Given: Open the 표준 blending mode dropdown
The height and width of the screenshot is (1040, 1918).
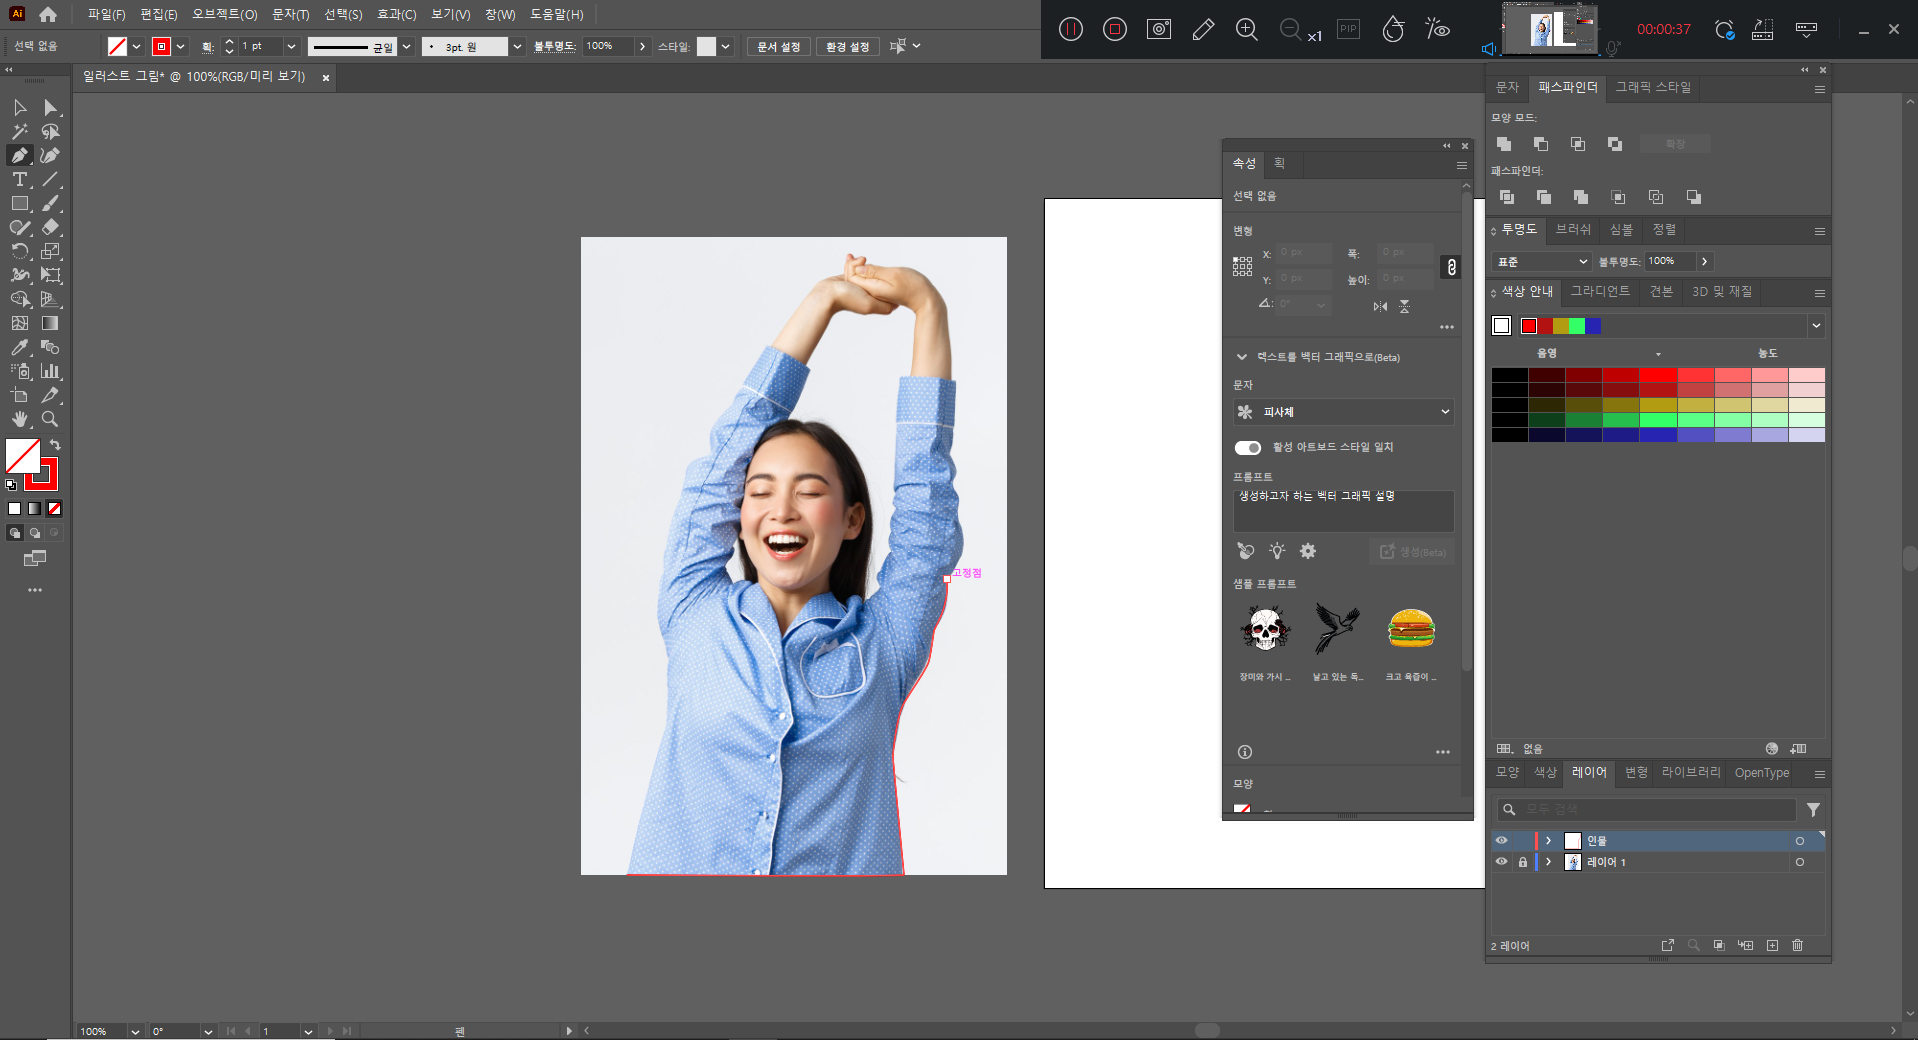Looking at the screenshot, I should point(1541,261).
